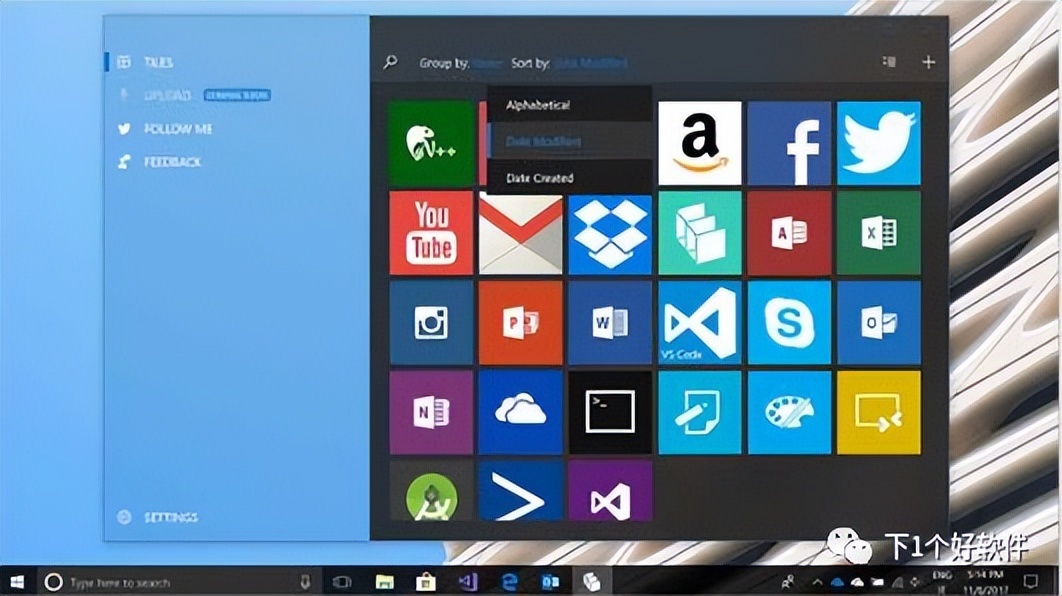
Task: Open the Windows Start menu
Action: click(17, 582)
